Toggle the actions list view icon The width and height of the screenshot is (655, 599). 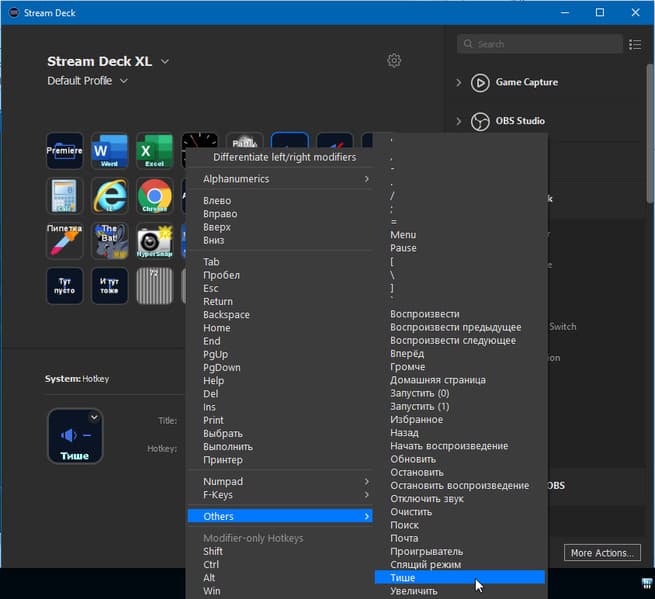634,44
